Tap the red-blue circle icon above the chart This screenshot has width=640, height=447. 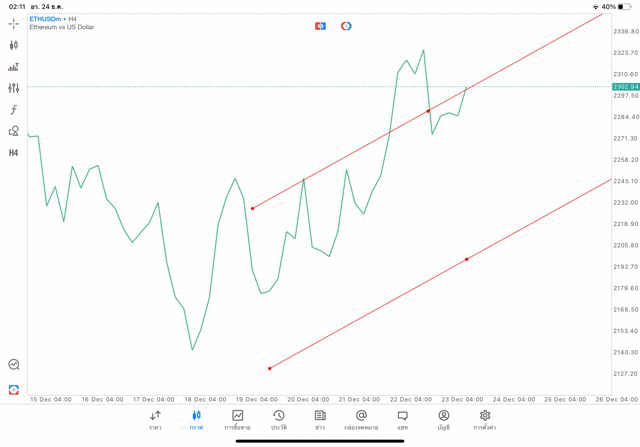tap(346, 25)
